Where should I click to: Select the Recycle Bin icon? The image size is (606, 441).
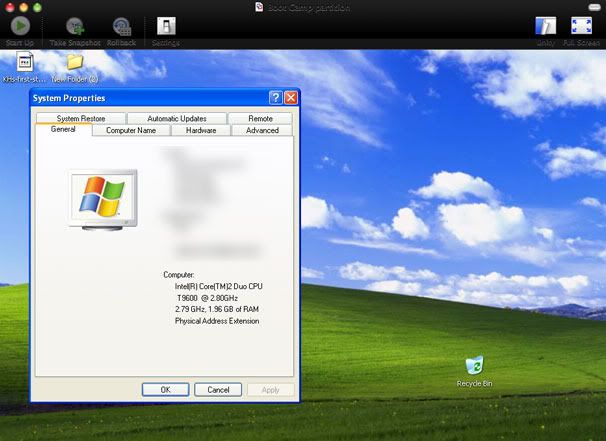[475, 365]
